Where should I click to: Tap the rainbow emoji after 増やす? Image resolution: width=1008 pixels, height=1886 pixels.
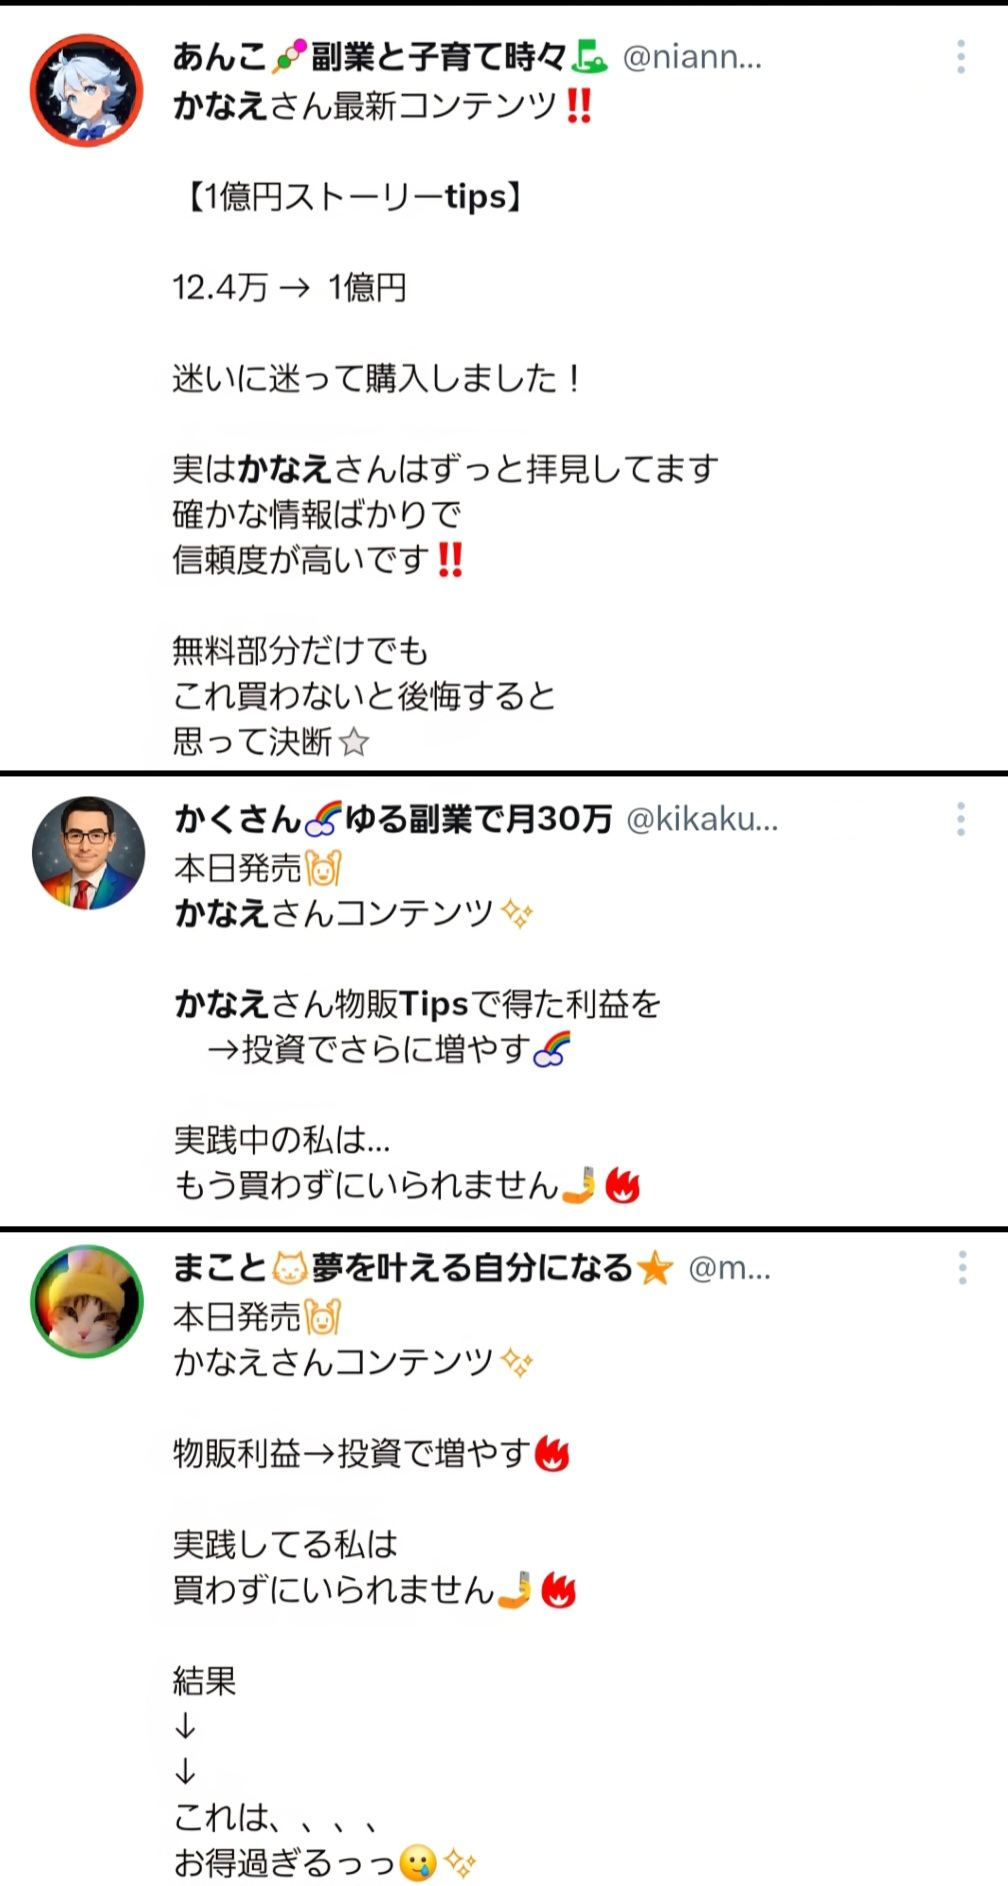click(x=552, y=1049)
